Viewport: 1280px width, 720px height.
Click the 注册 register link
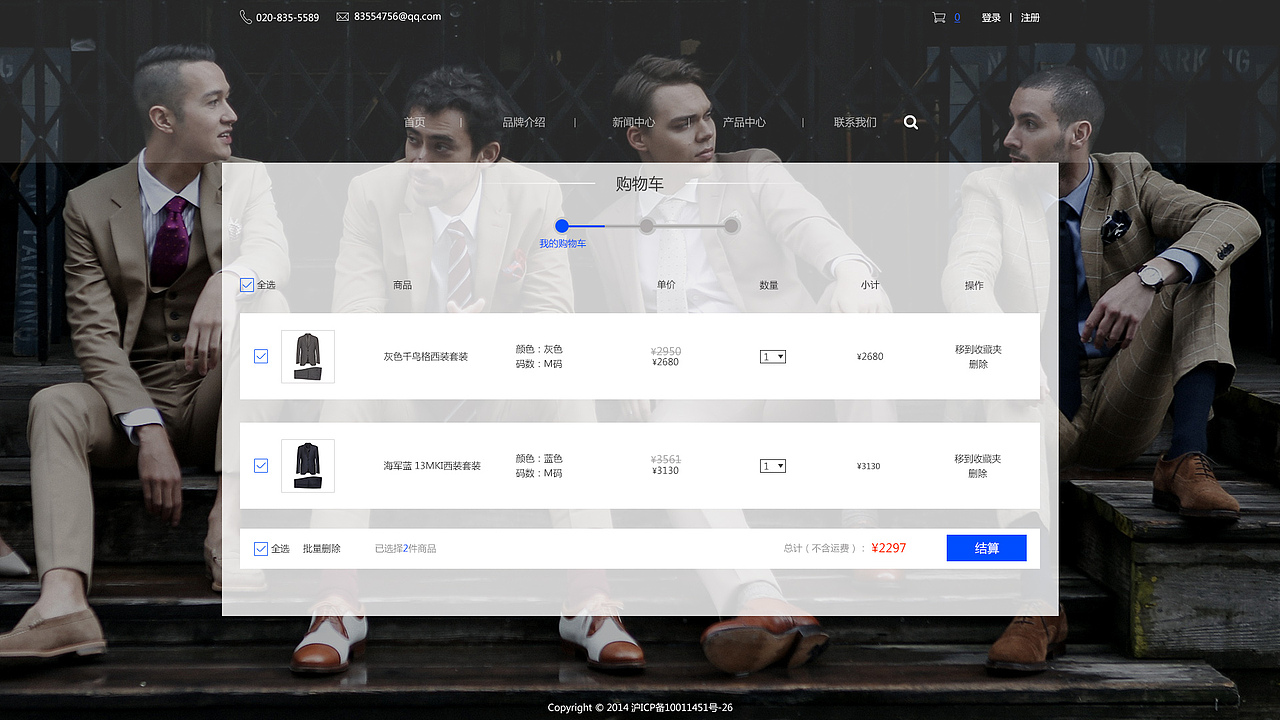click(x=1030, y=17)
